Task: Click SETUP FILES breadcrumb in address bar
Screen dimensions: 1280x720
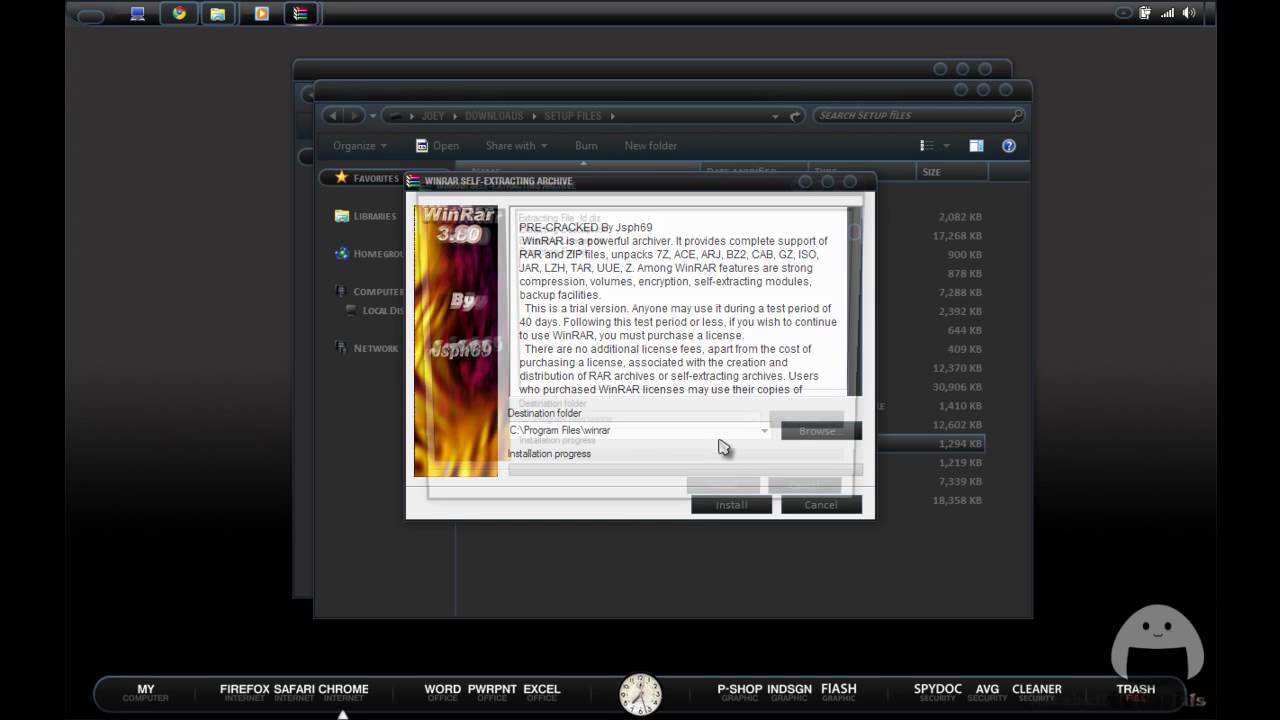Action: point(573,116)
